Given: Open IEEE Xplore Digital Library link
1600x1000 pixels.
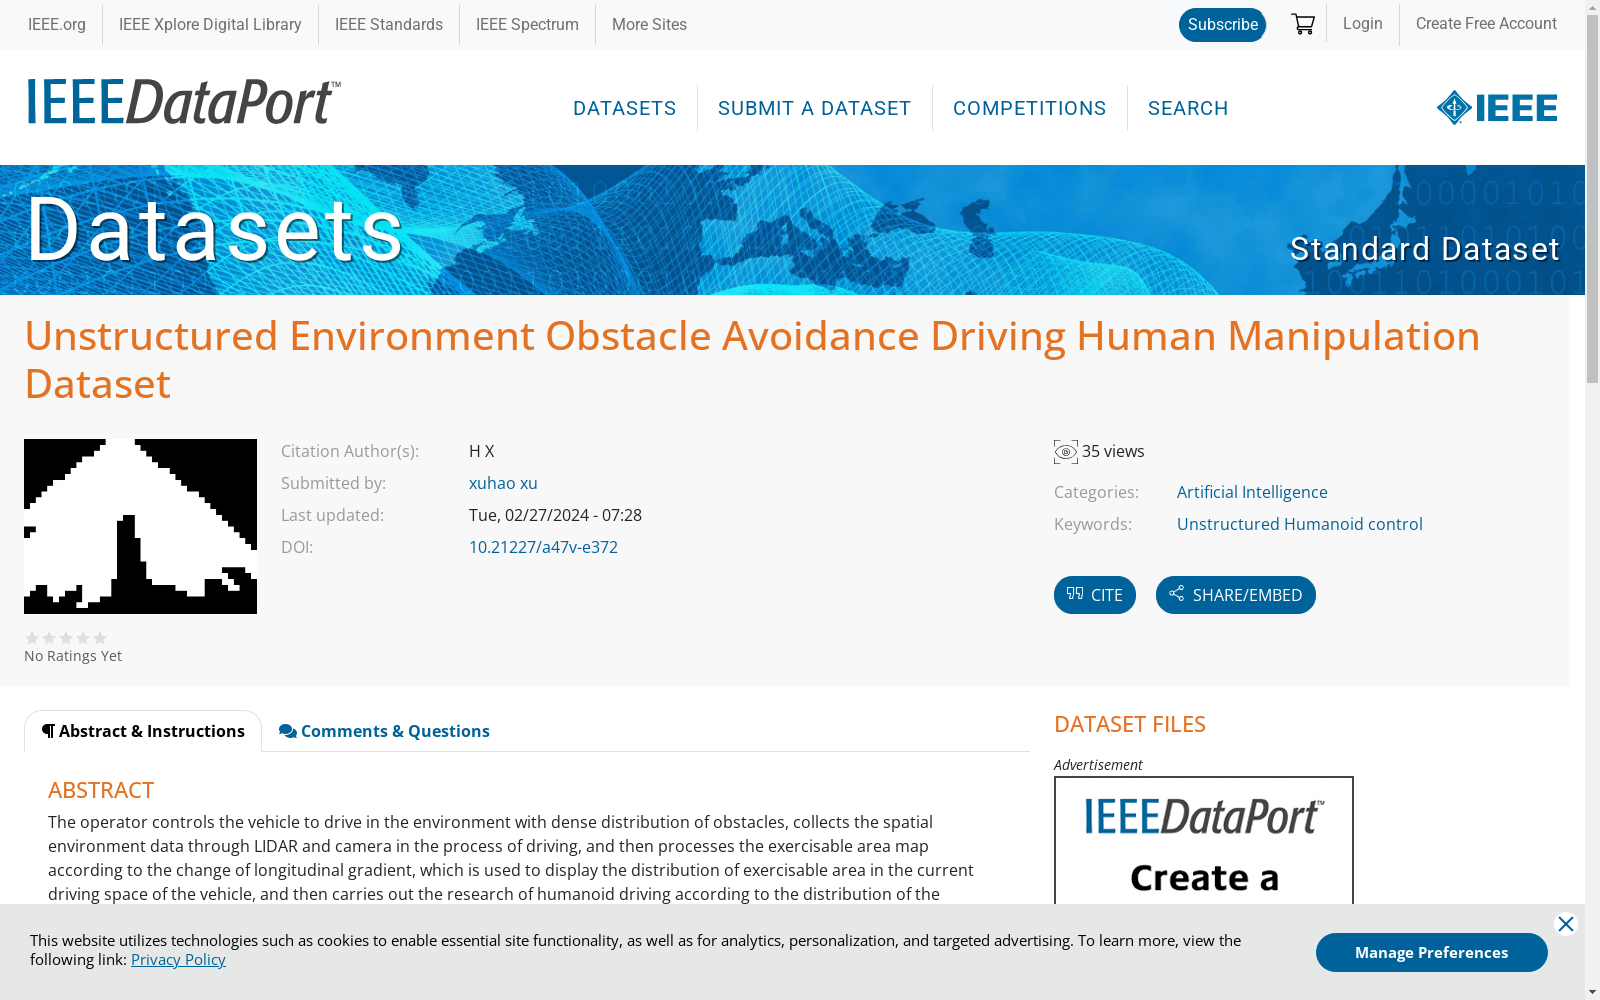Looking at the screenshot, I should point(210,24).
